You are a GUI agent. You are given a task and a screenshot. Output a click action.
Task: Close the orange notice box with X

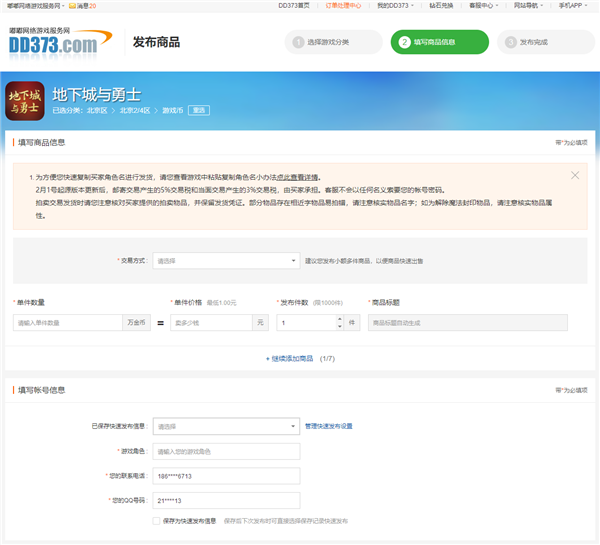(x=575, y=175)
